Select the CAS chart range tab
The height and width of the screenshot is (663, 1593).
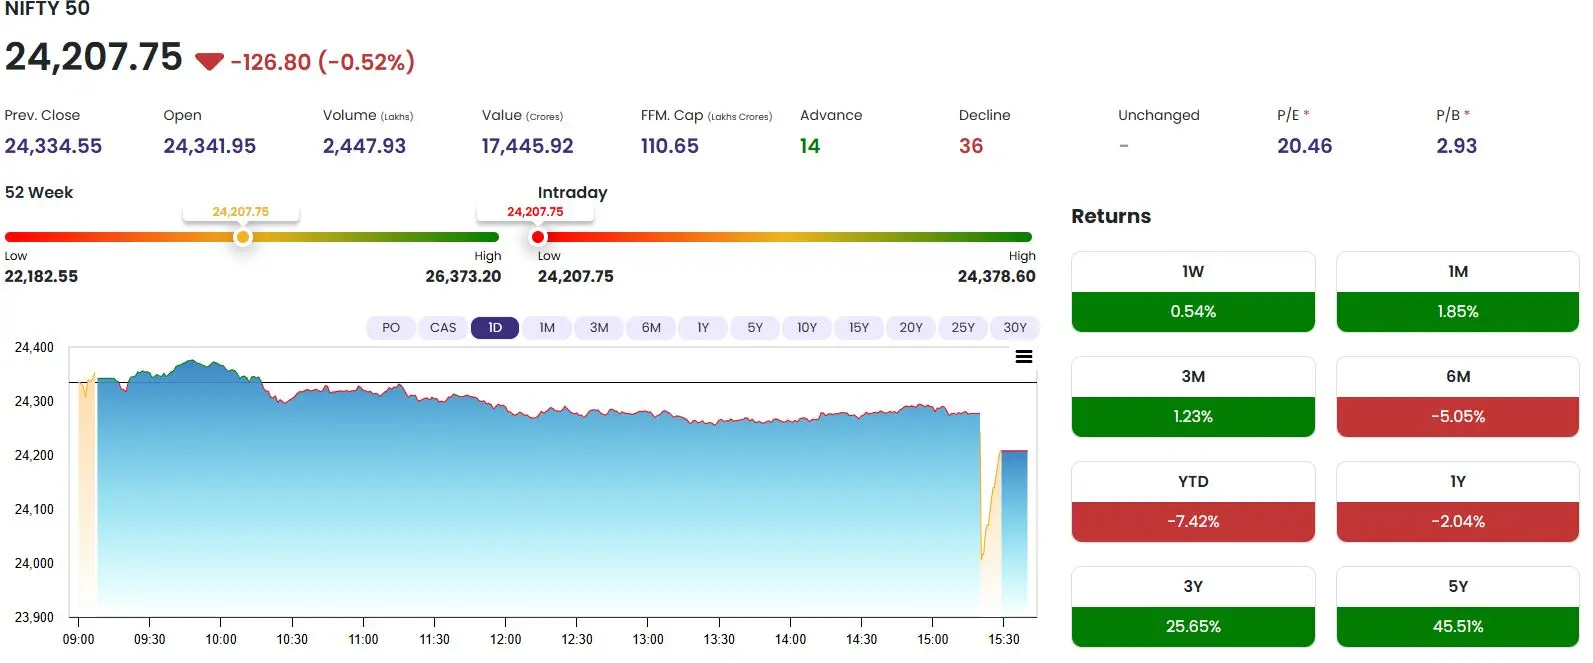click(443, 328)
